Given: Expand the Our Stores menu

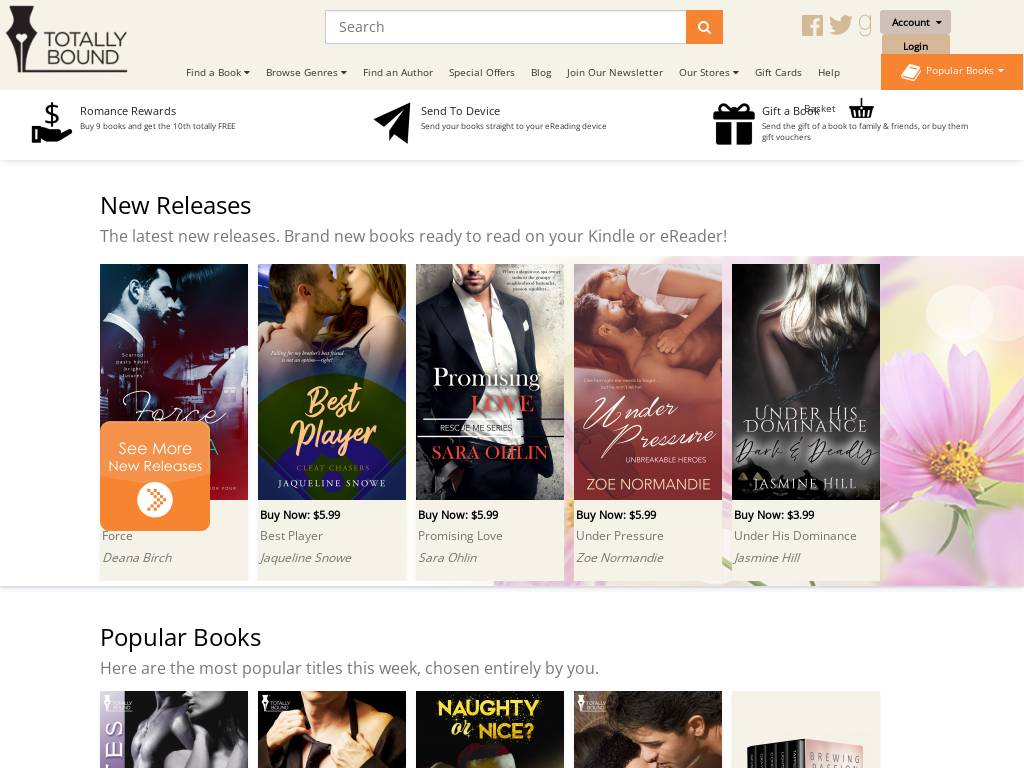Looking at the screenshot, I should click(x=709, y=72).
